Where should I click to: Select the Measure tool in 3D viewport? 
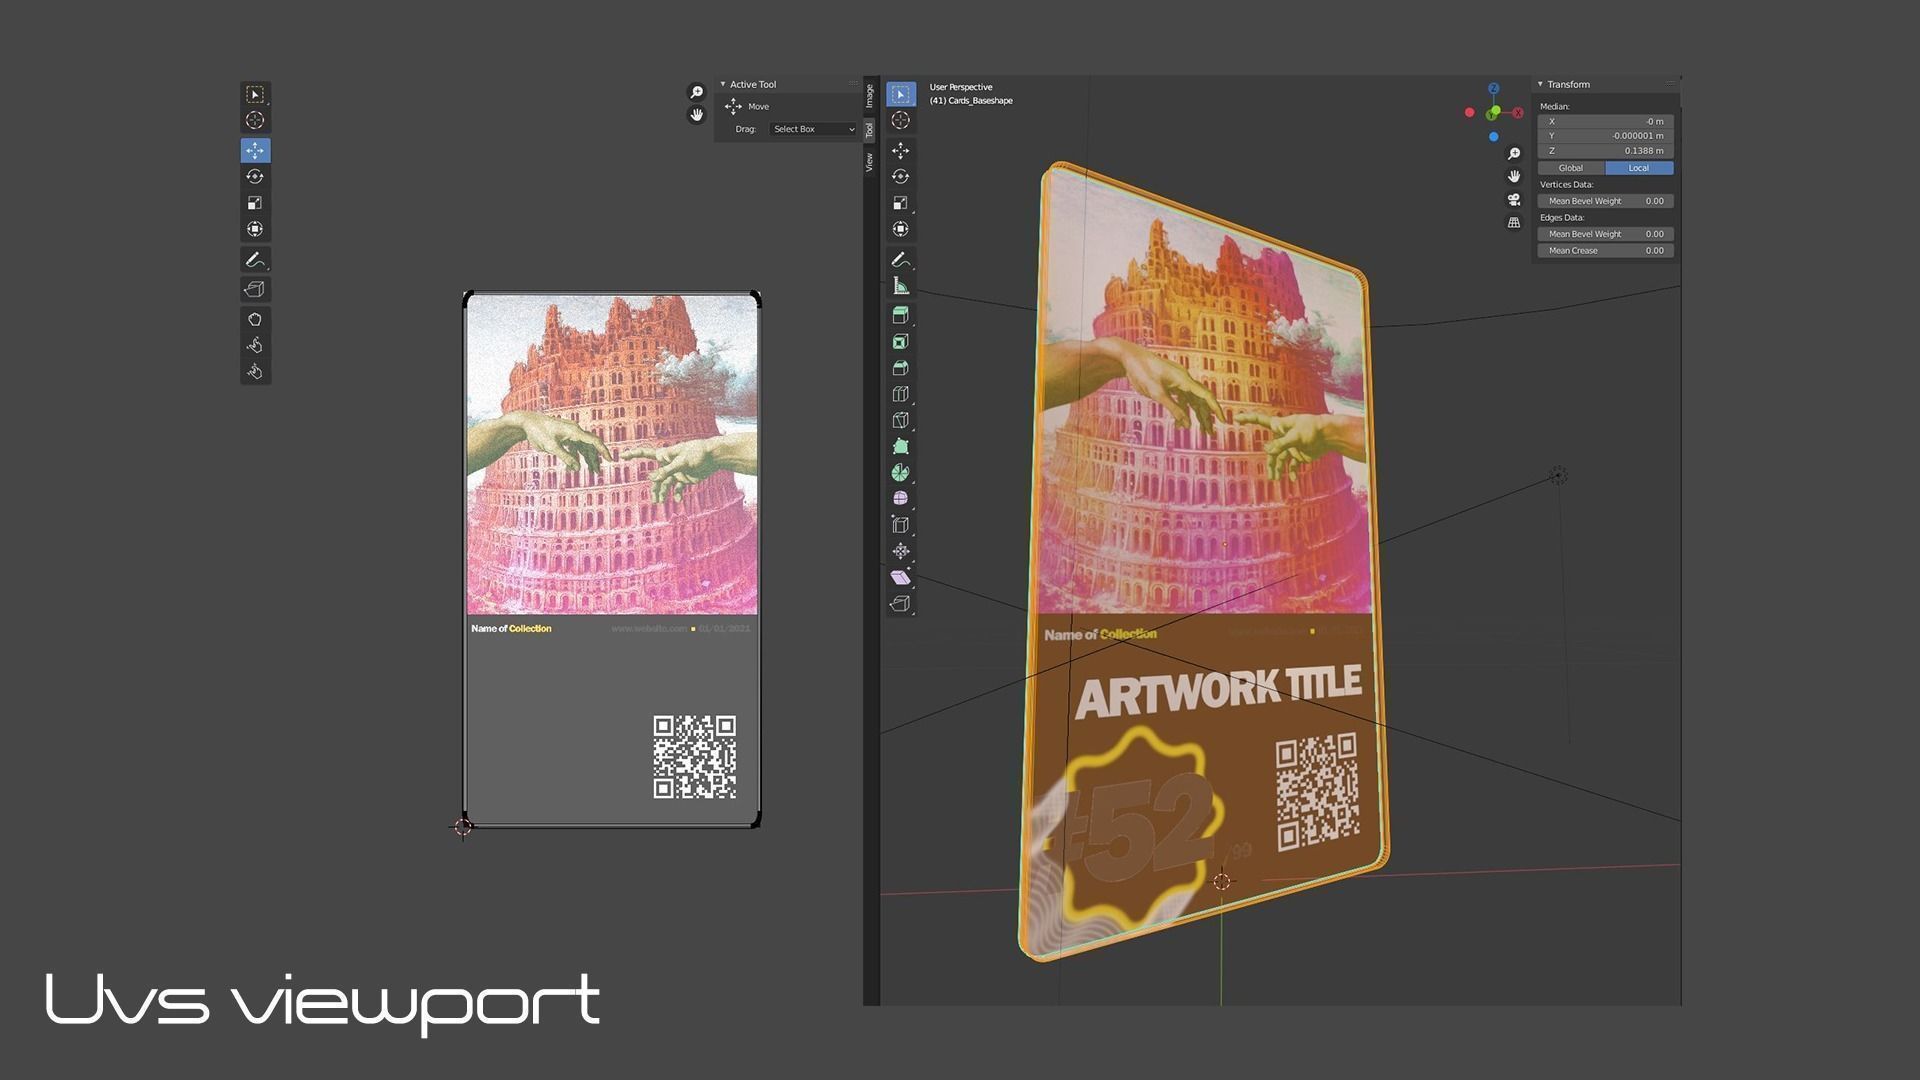[x=900, y=286]
